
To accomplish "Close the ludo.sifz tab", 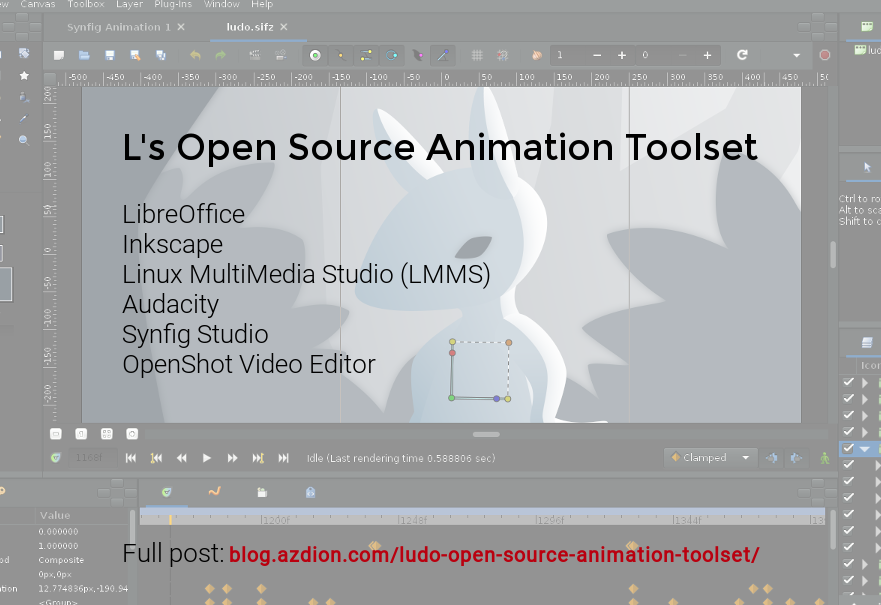I will [x=284, y=27].
